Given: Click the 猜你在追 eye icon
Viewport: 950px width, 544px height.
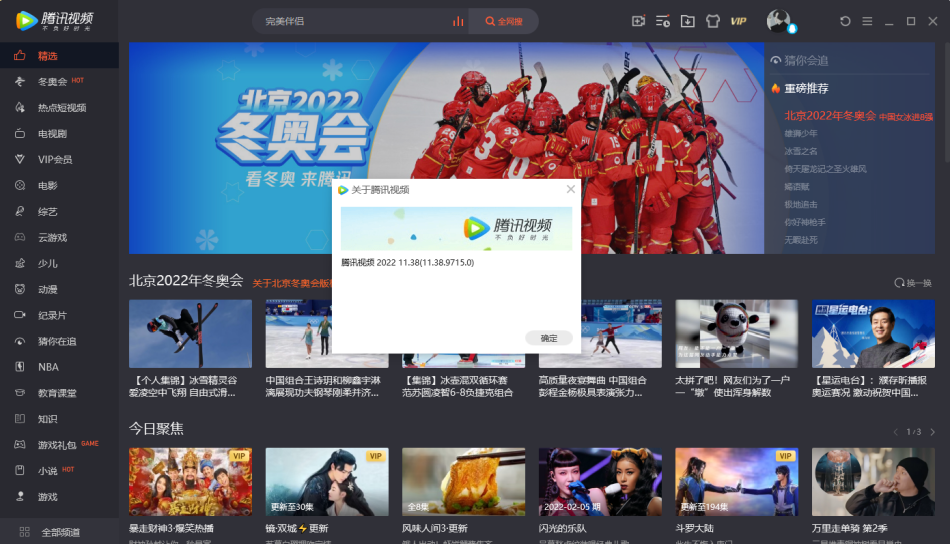Looking at the screenshot, I should pyautogui.click(x=20, y=341).
